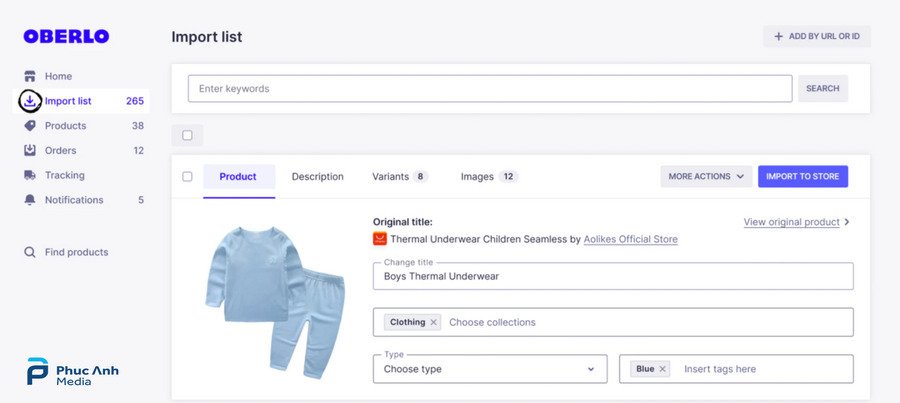Open the More Actions dropdown

[705, 177]
